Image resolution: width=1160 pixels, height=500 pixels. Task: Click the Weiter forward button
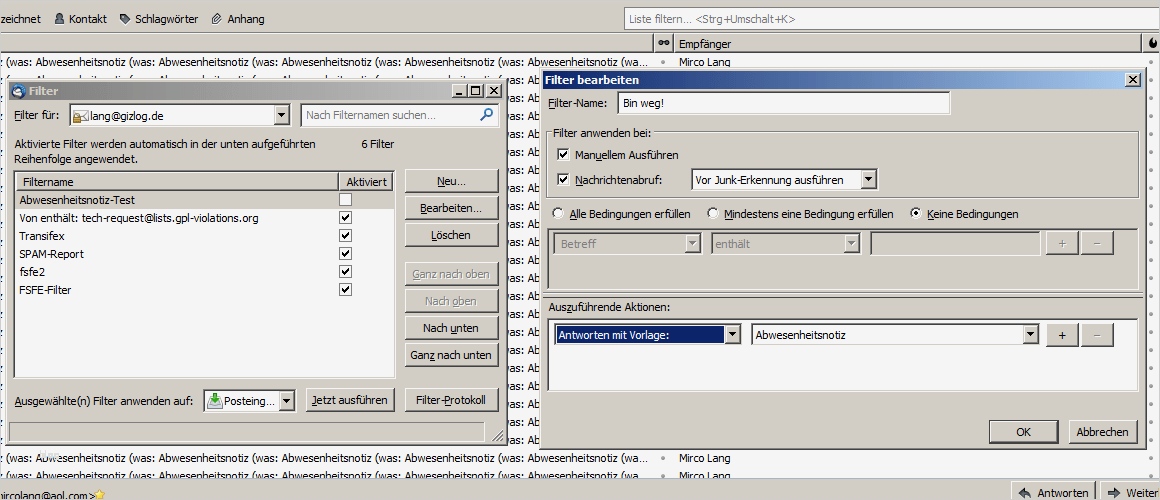pos(1131,493)
